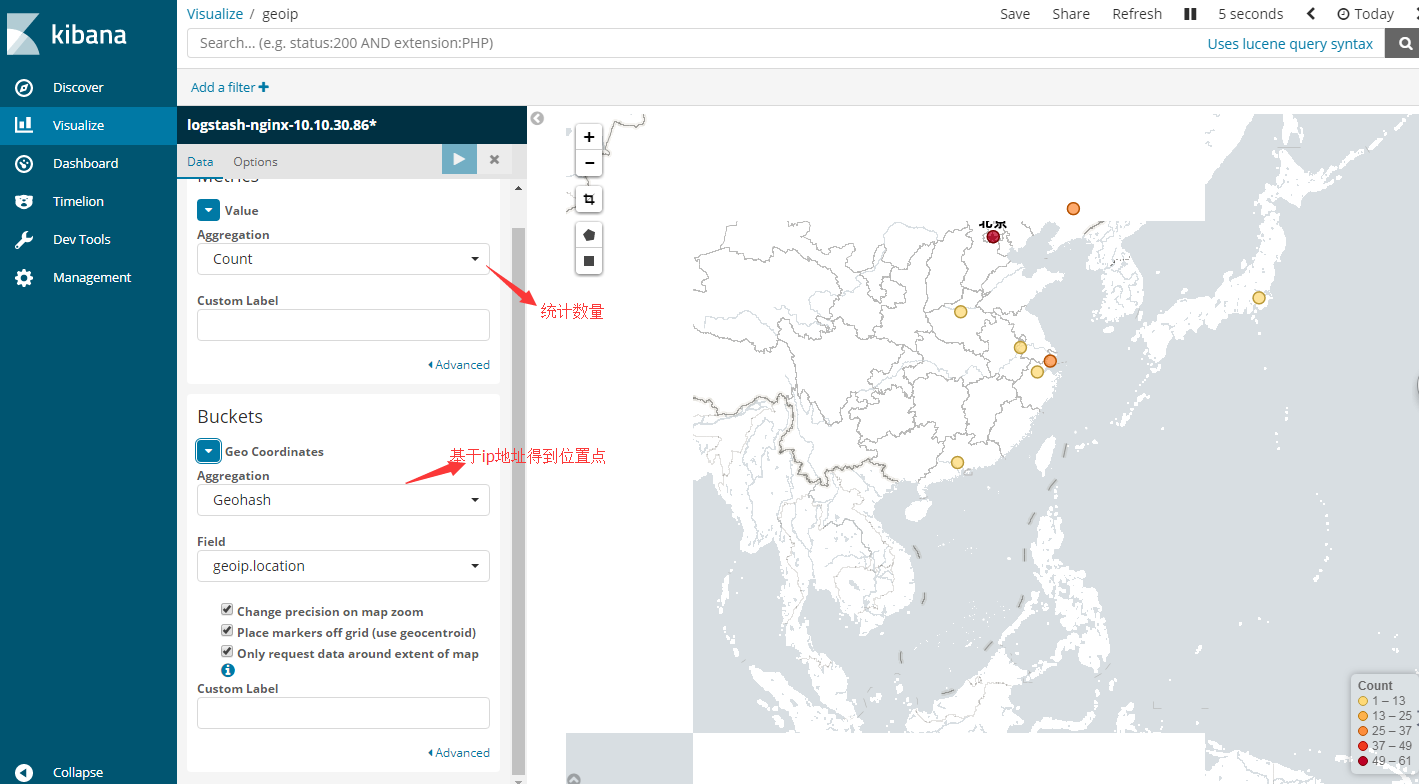This screenshot has width=1419, height=784.
Task: Click the Visualize breadcrumb link
Action: 215,14
